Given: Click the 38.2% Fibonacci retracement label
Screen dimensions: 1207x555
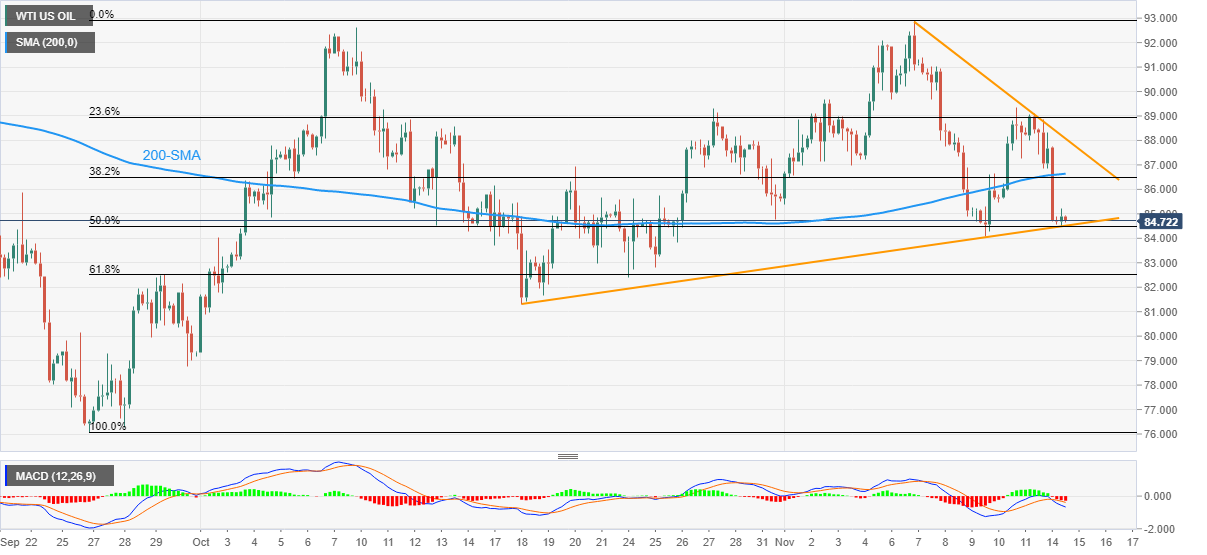Looking at the screenshot, I should click(x=104, y=172).
